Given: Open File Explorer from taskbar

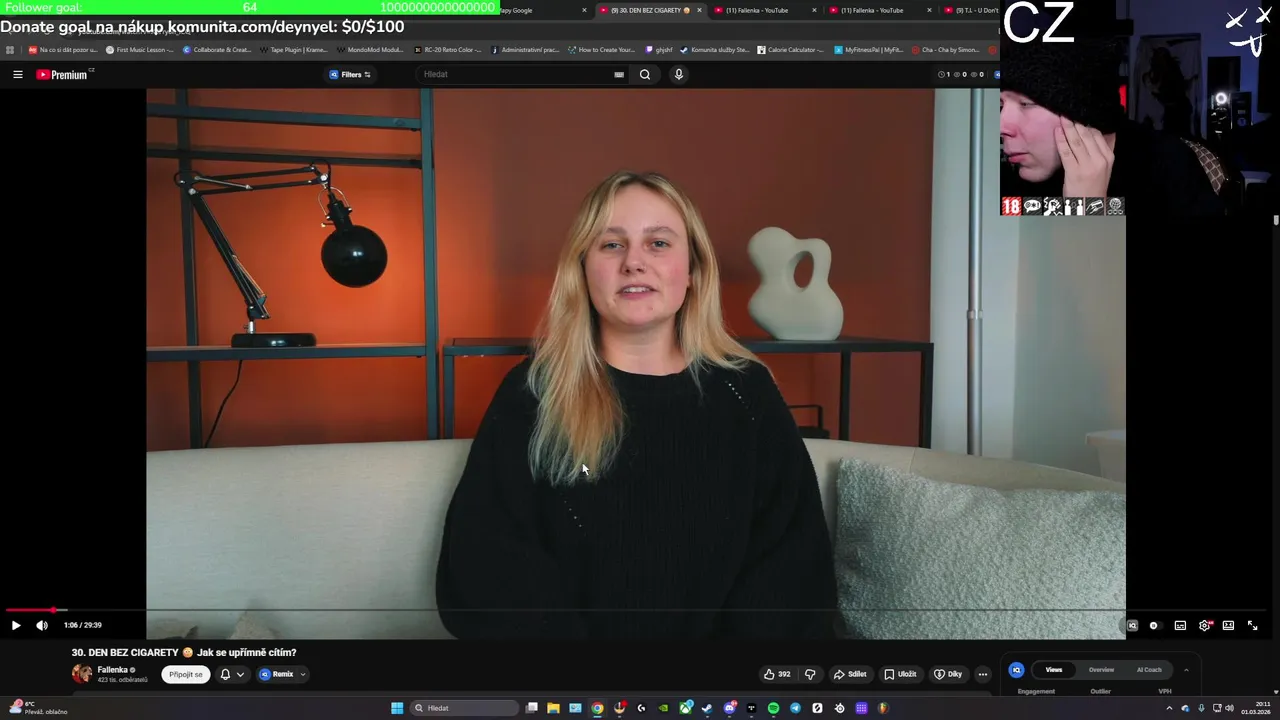Looking at the screenshot, I should point(553,708).
